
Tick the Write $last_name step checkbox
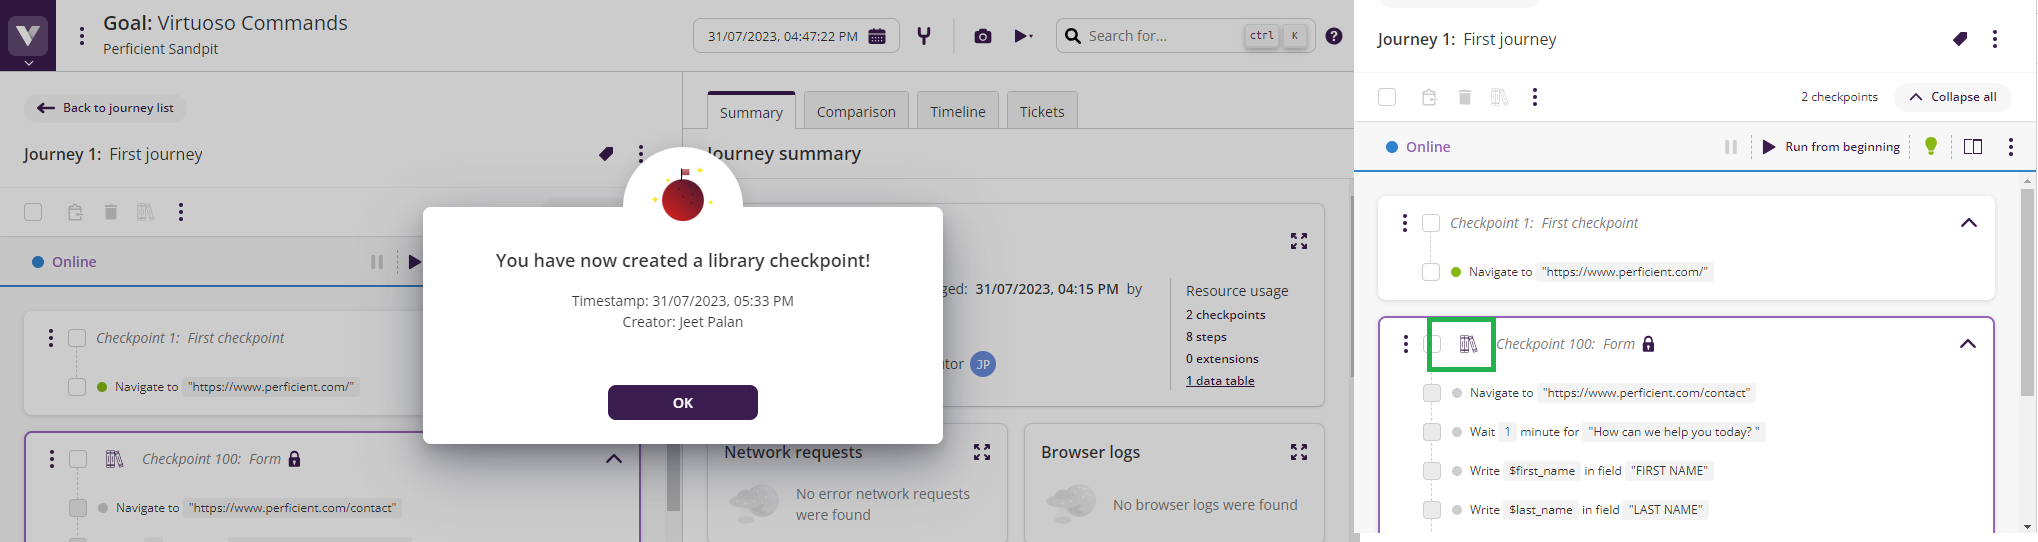[1432, 510]
